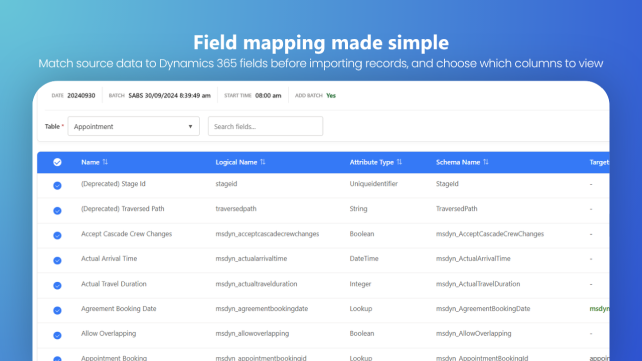Click the DateTime attribute type cell
This screenshot has width=642, height=361.
[364, 259]
